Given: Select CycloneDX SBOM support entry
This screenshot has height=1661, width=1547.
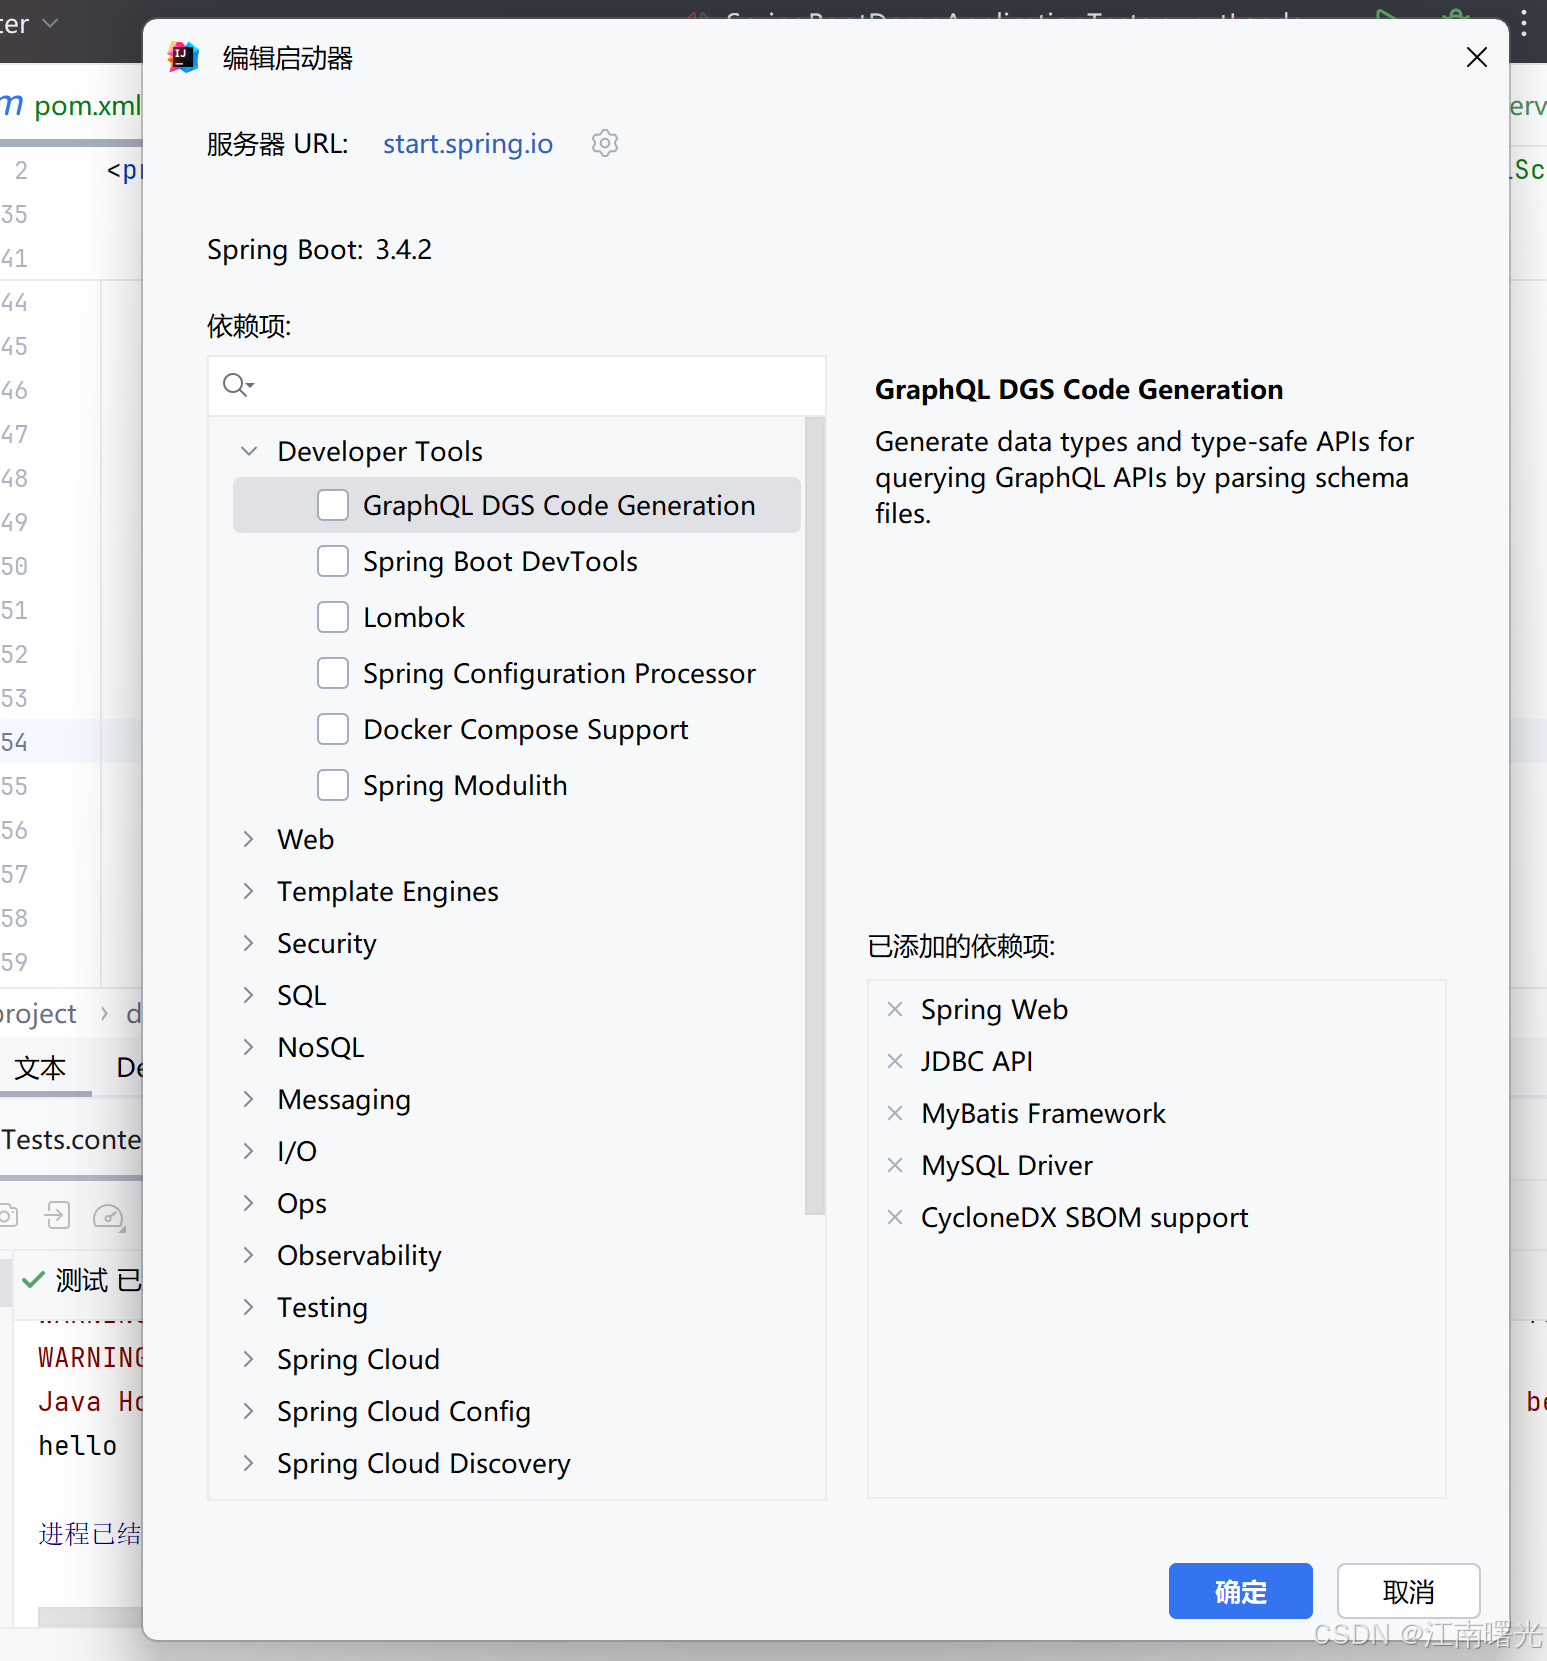Looking at the screenshot, I should point(1084,1217).
